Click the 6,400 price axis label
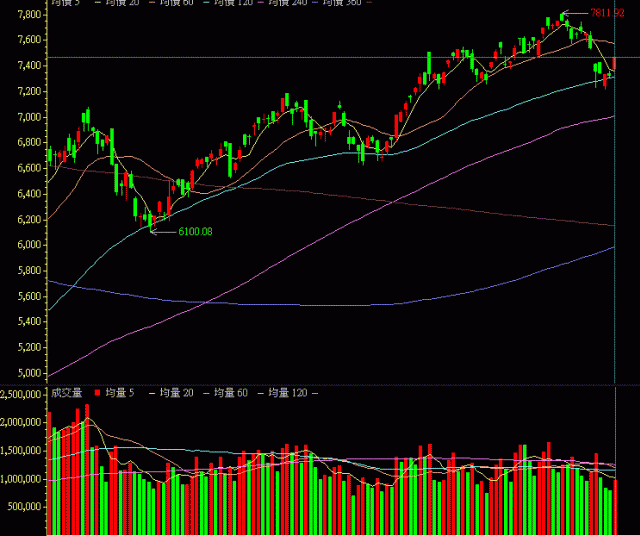 pos(29,194)
